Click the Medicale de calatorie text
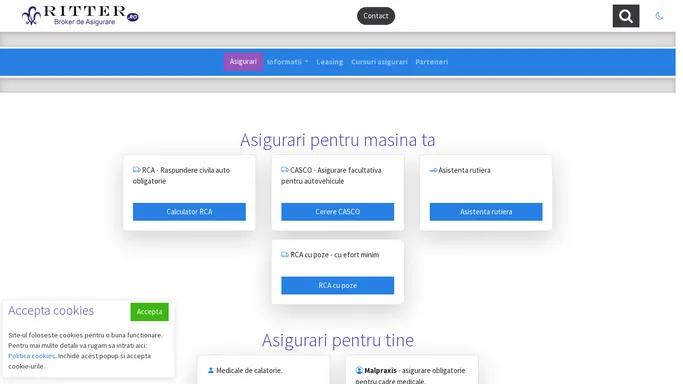 [x=249, y=371]
